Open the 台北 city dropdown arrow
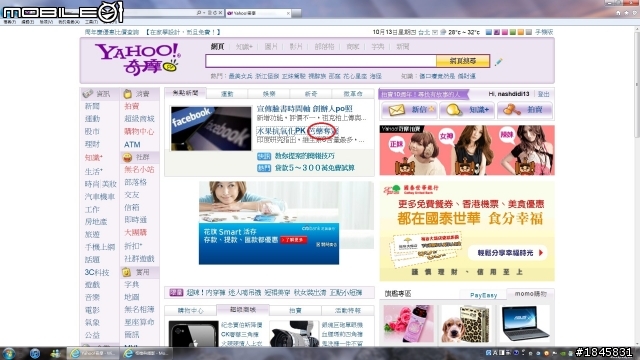 point(435,32)
